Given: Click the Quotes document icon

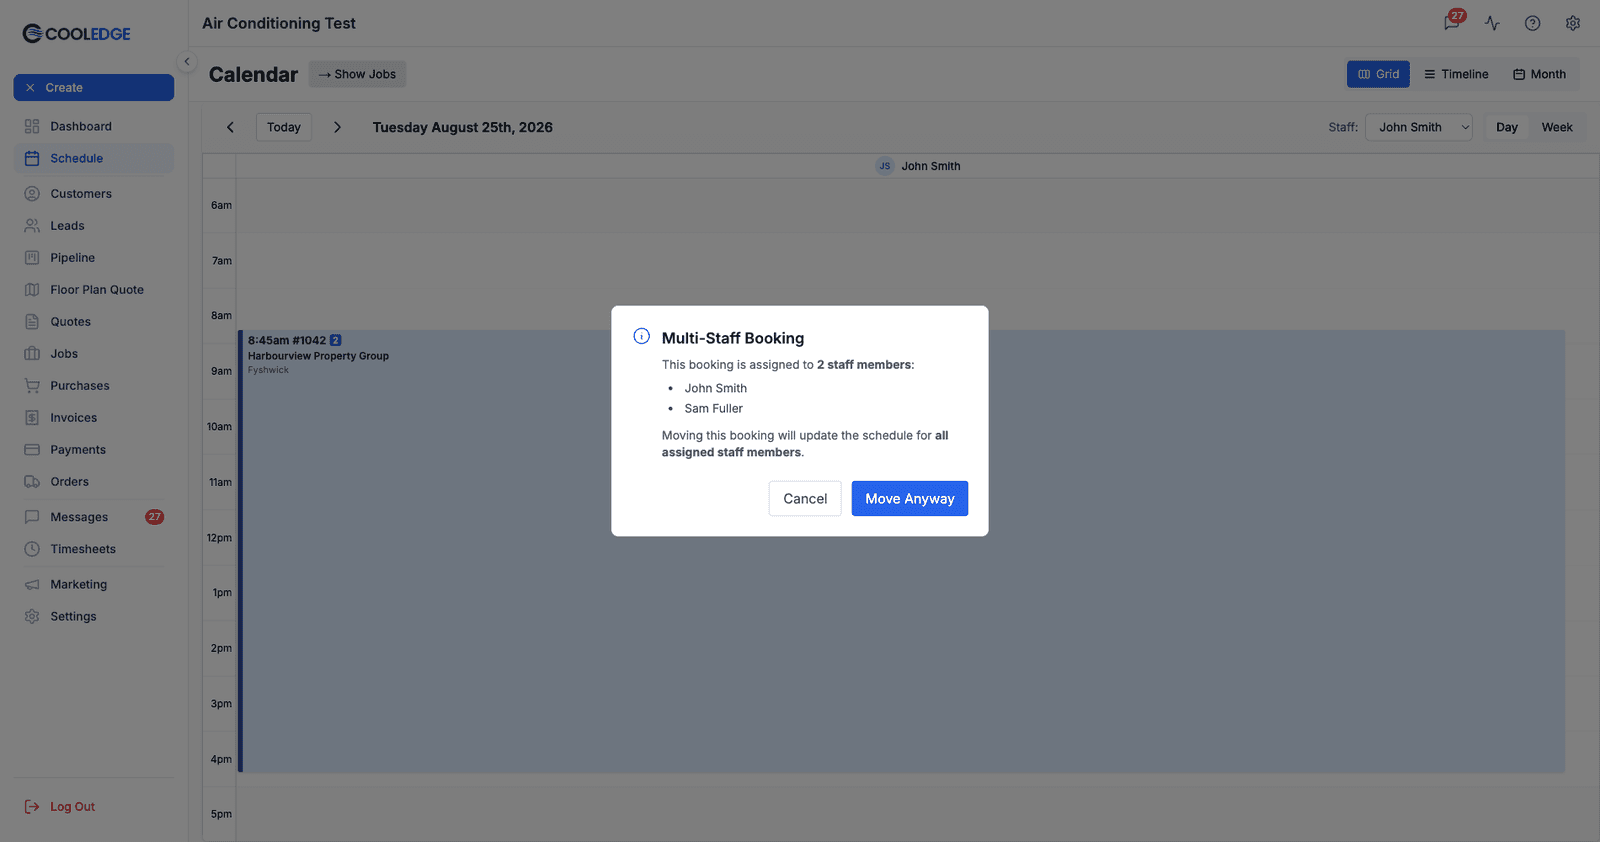Looking at the screenshot, I should 32,321.
